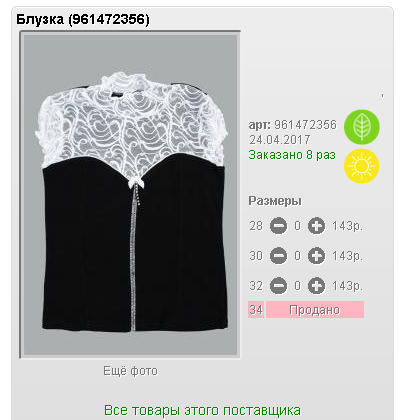Increase quantity for size 28

click(316, 226)
